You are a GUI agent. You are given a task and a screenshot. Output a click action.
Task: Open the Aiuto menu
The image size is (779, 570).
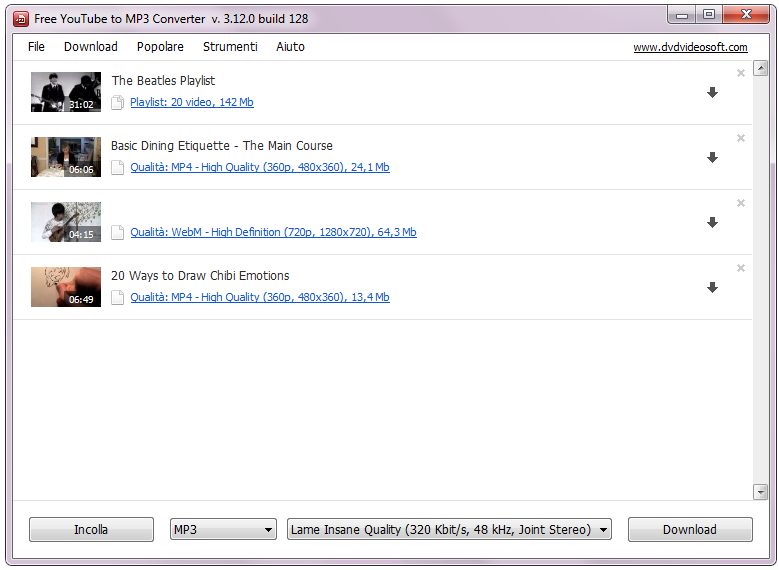tap(291, 47)
